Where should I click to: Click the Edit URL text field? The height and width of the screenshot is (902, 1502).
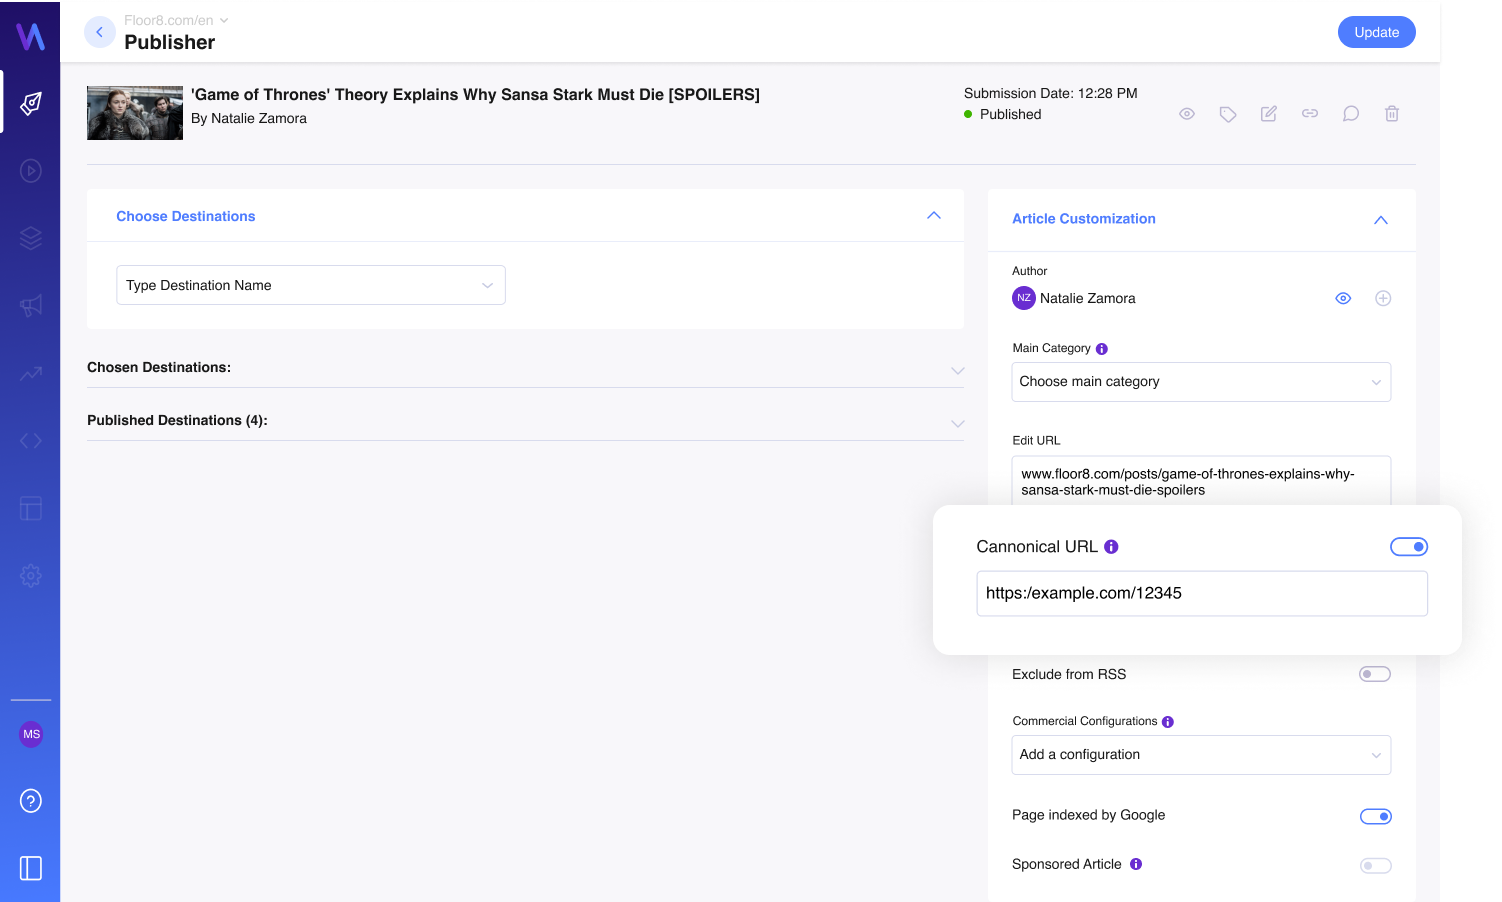click(1201, 482)
